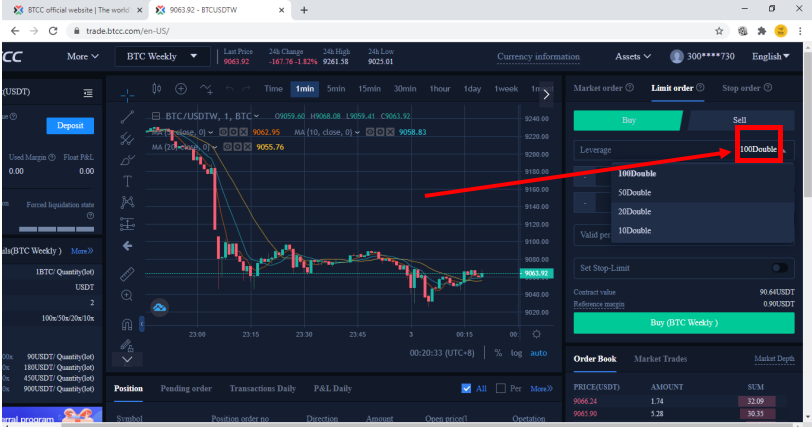This screenshot has width=812, height=427.
Task: Select the Sell side tab
Action: point(739,120)
